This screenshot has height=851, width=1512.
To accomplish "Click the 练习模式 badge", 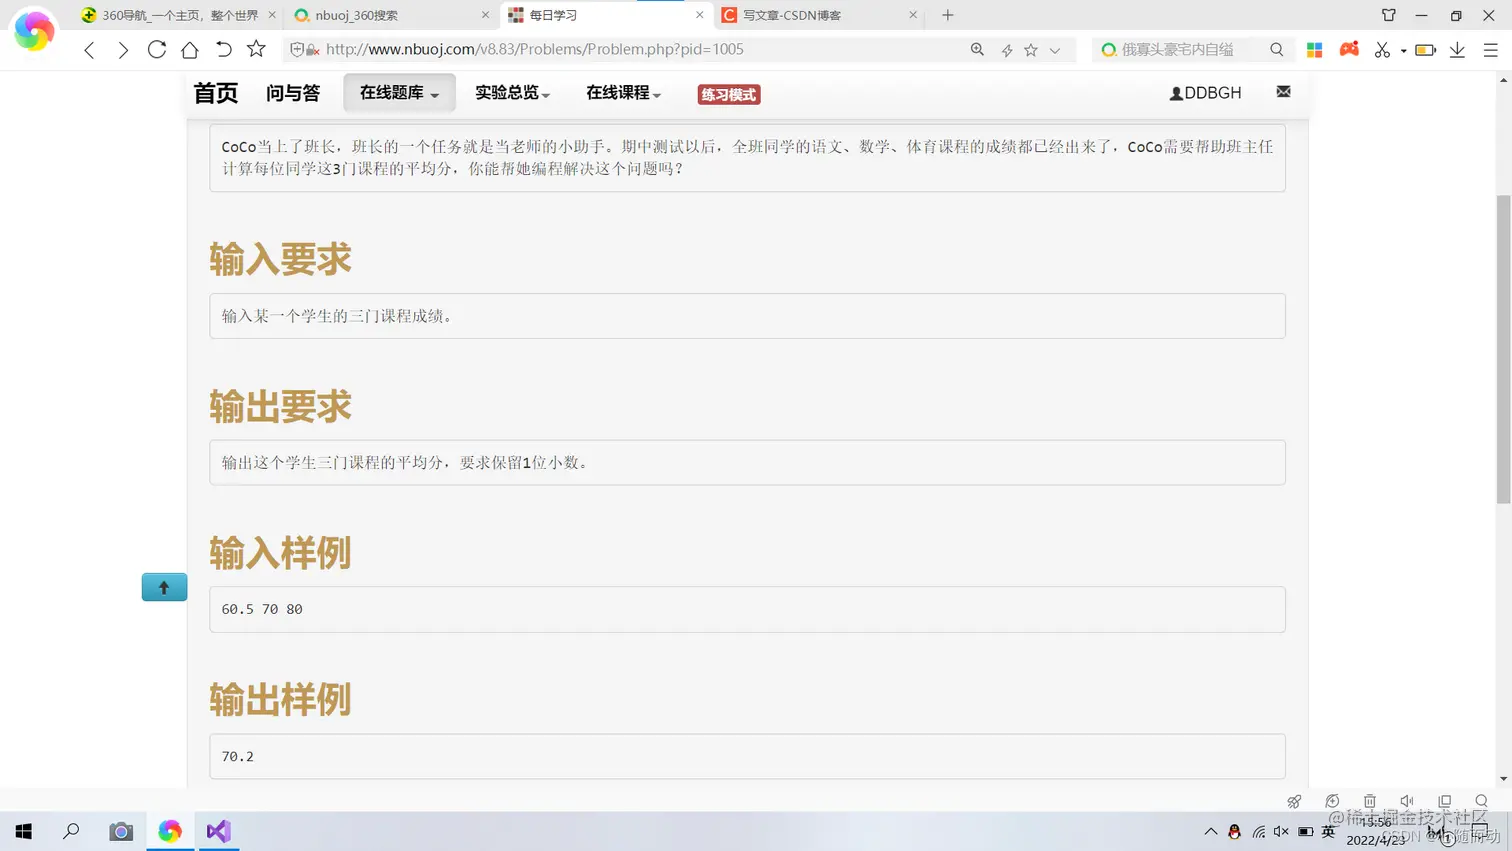I will 729,94.
